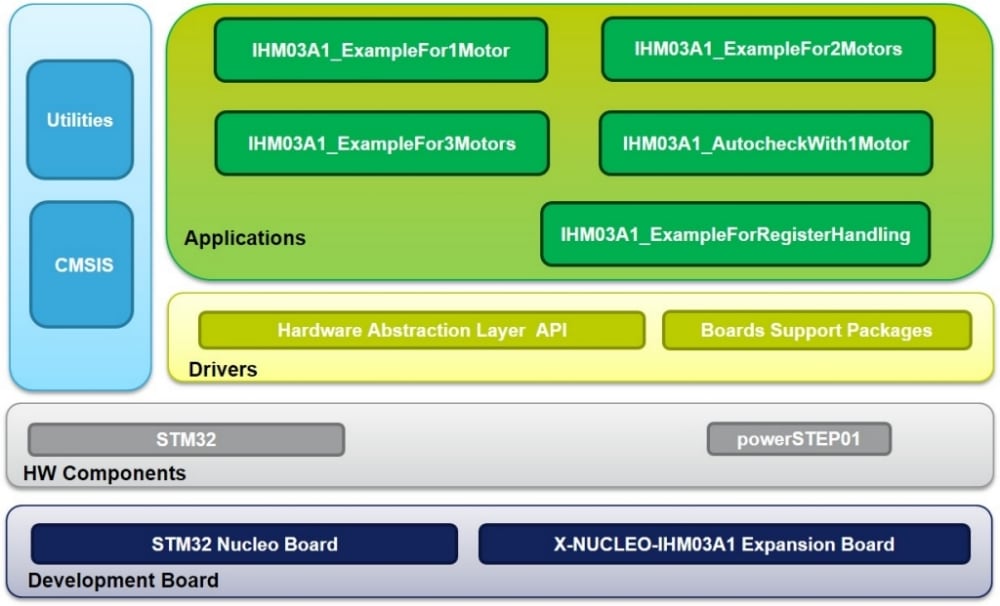
Task: Click light blue panel area below CMSIS
Action: pos(80,358)
